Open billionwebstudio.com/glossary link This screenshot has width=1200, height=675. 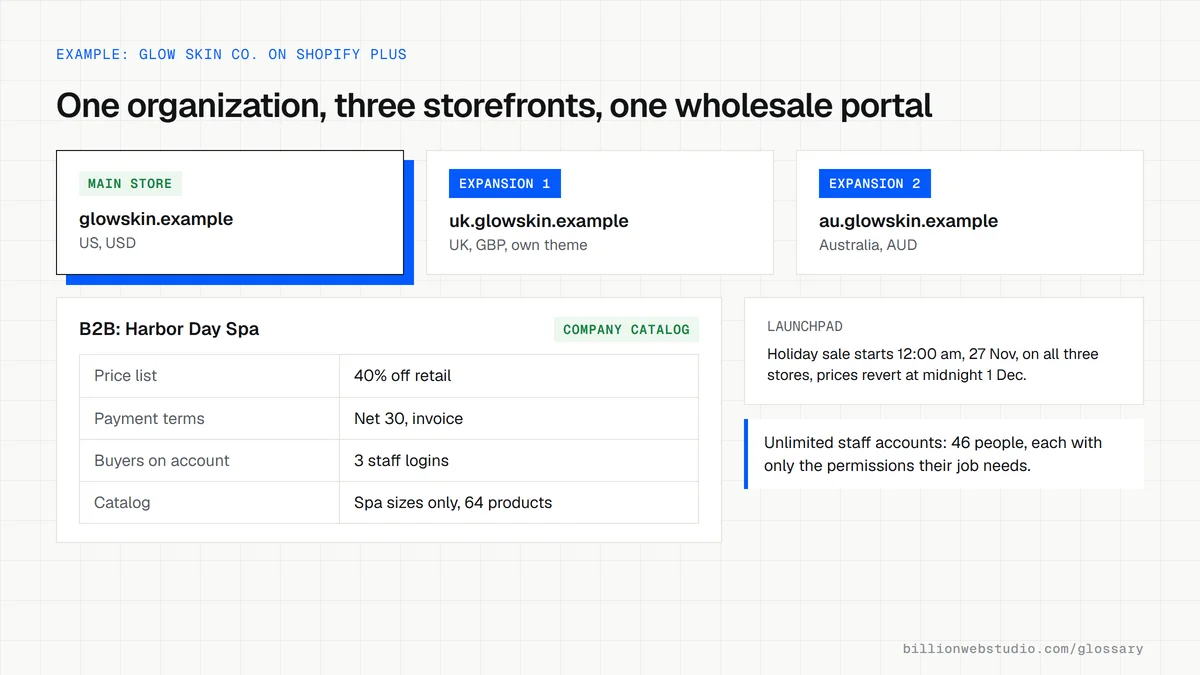1023,649
